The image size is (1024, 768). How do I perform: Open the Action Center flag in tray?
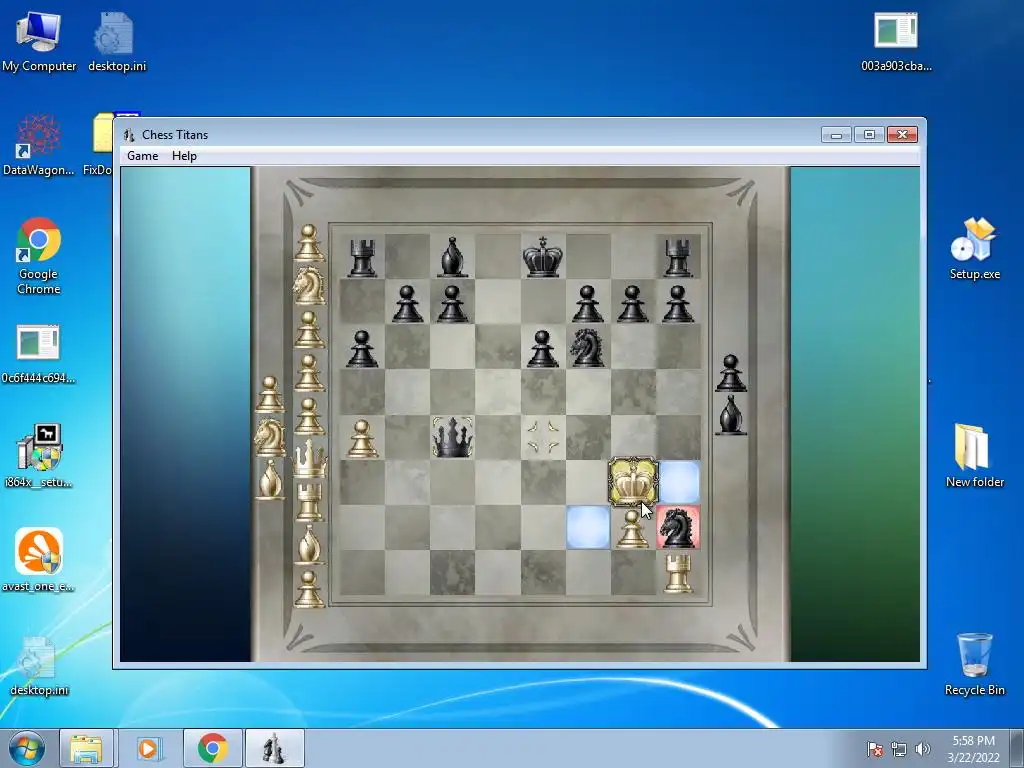coord(874,749)
